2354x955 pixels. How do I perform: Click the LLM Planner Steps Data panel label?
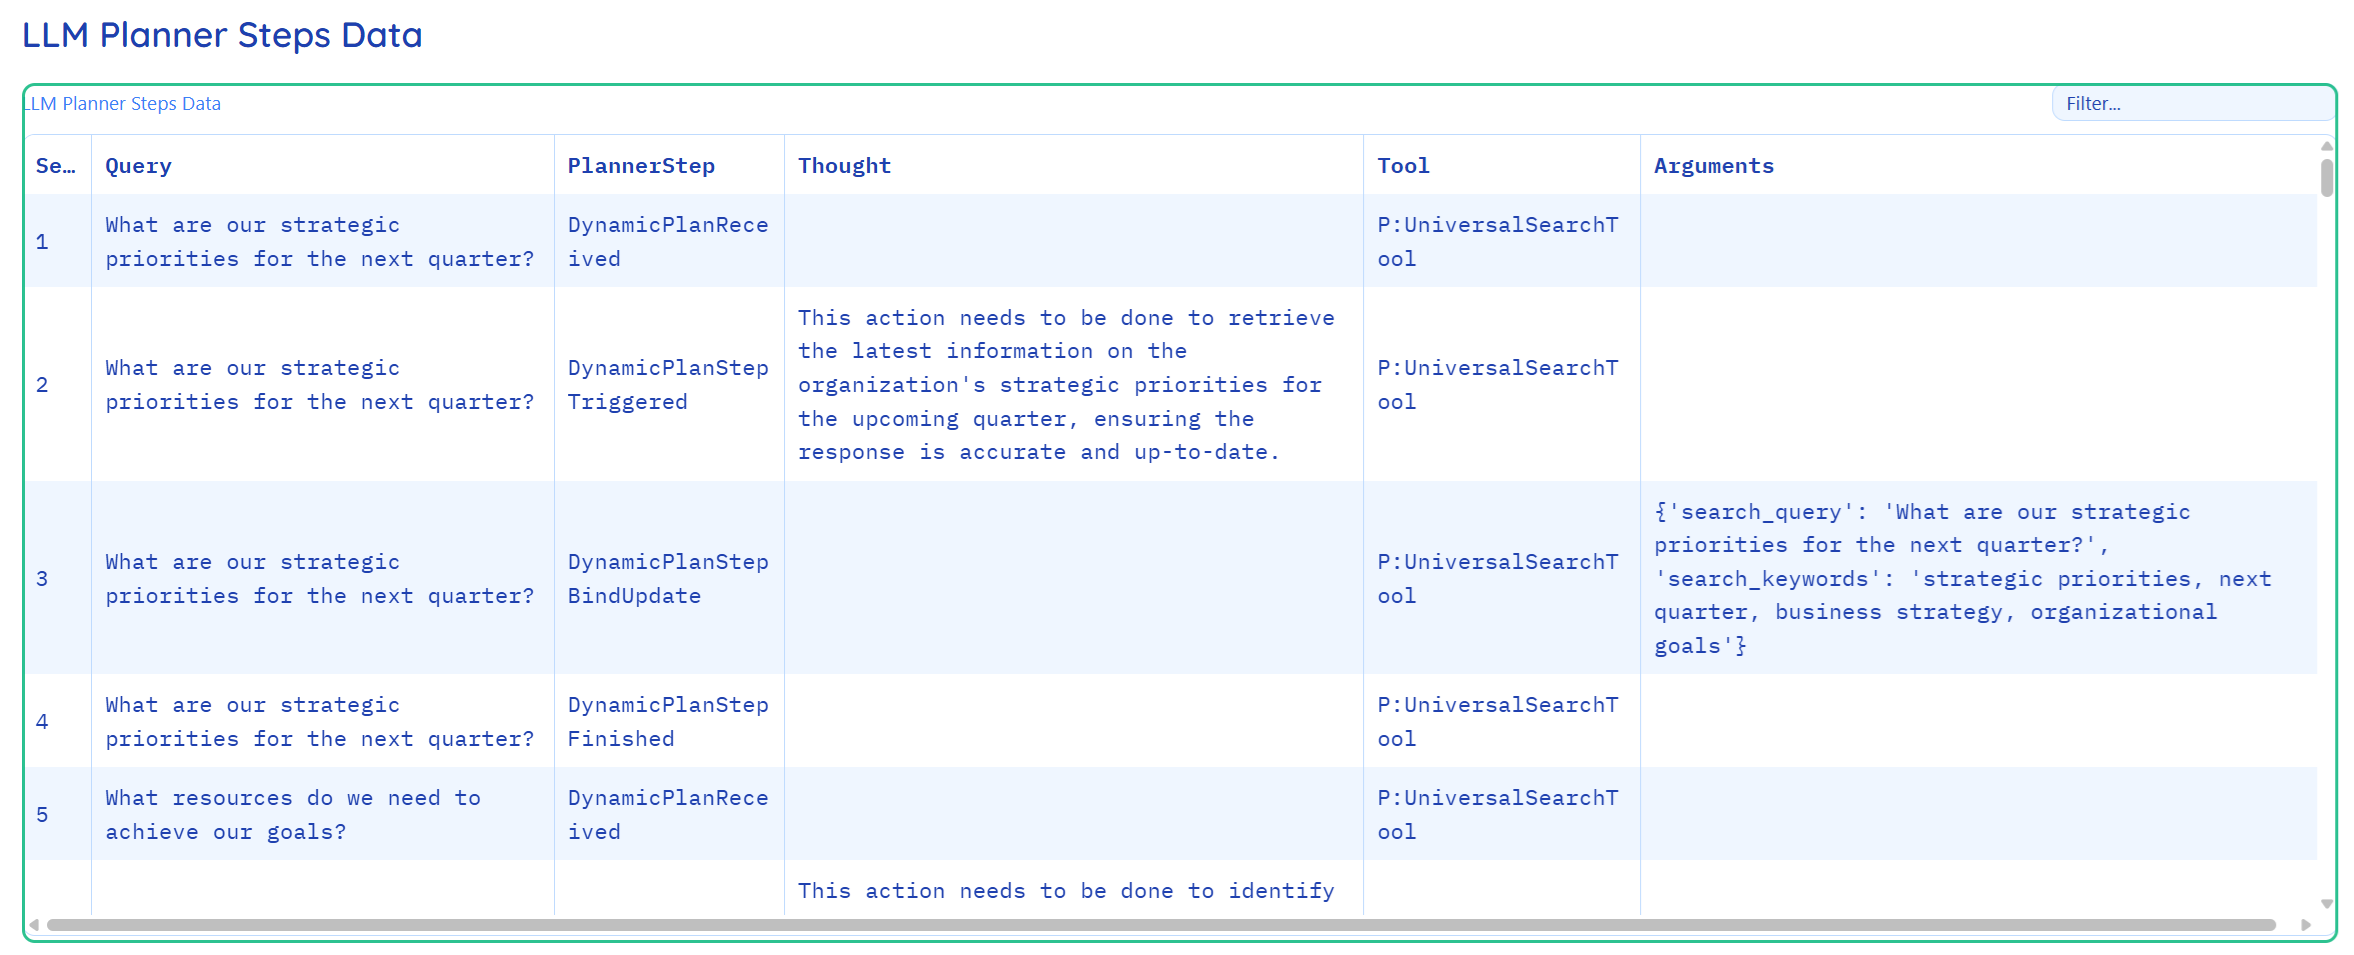(124, 103)
